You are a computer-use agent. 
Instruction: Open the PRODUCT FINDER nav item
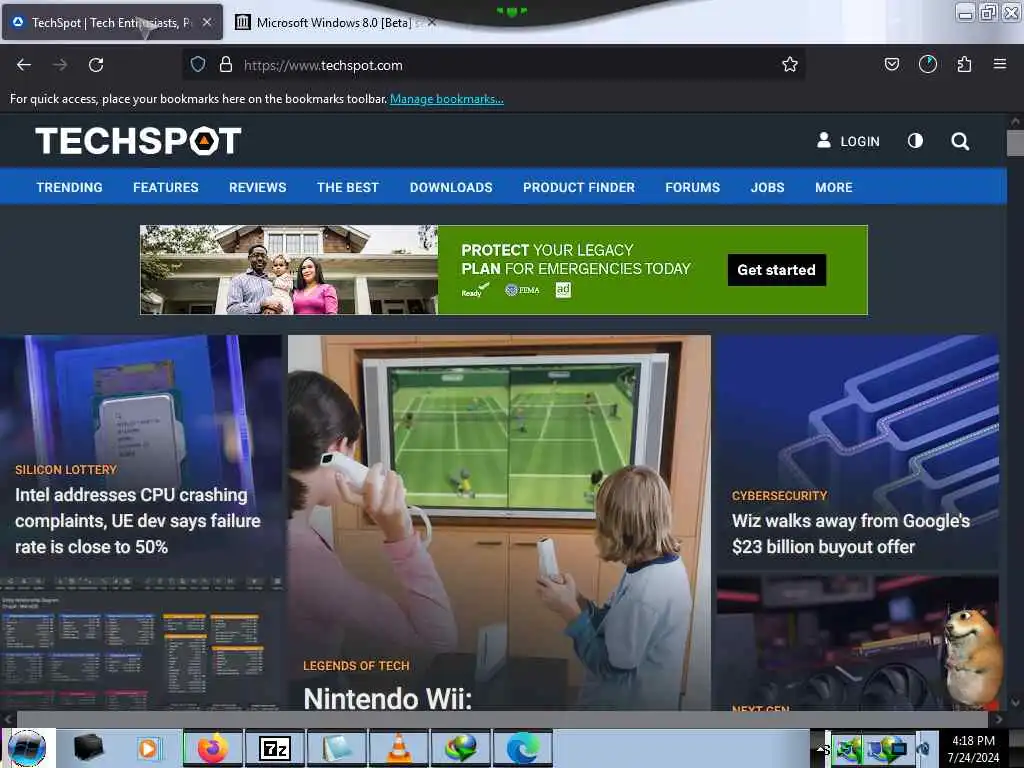point(579,187)
